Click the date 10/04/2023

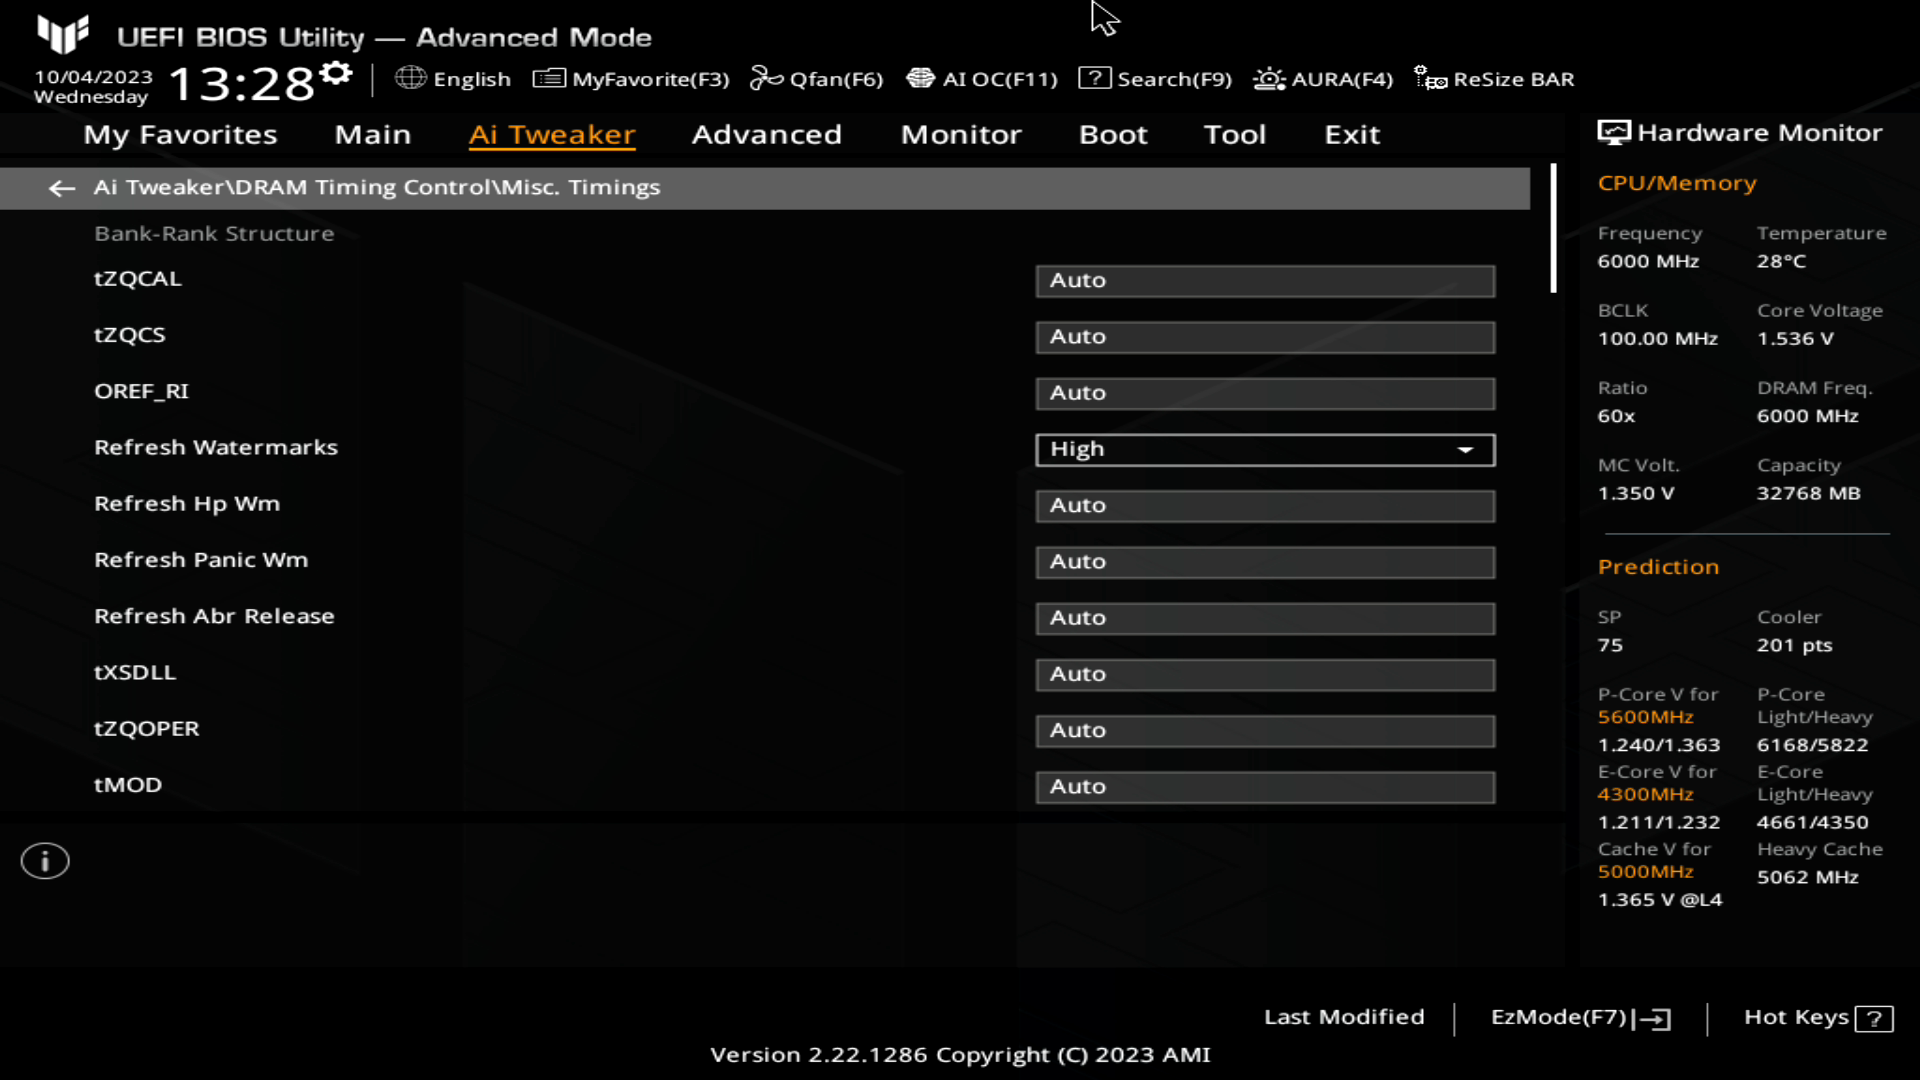tap(93, 77)
